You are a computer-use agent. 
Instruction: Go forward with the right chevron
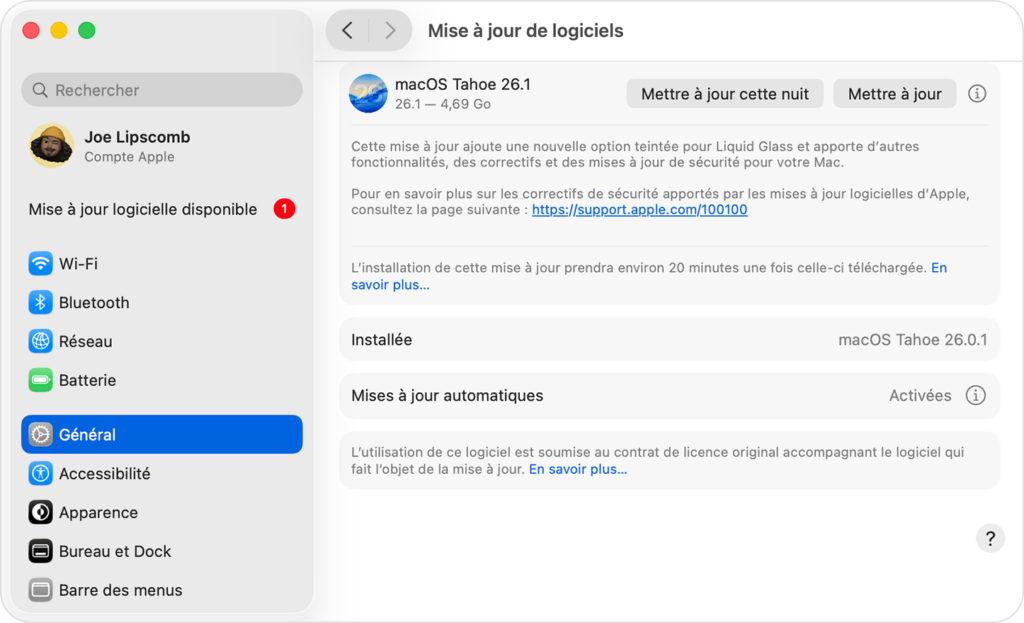(390, 31)
